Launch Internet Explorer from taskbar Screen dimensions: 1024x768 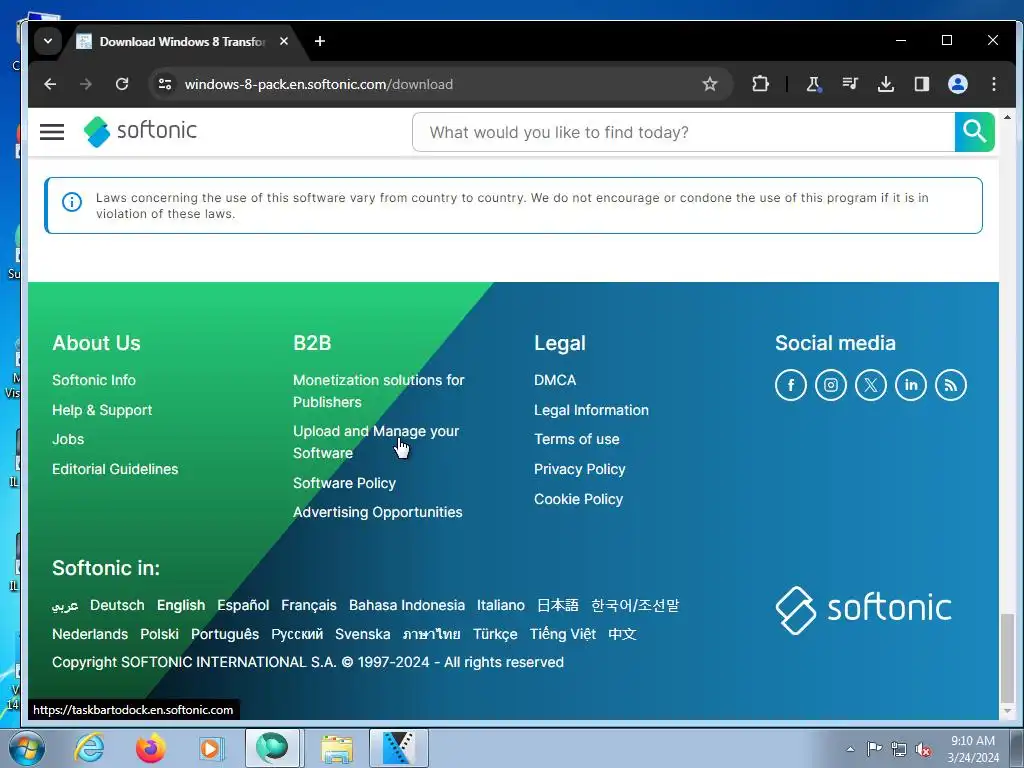click(x=89, y=748)
